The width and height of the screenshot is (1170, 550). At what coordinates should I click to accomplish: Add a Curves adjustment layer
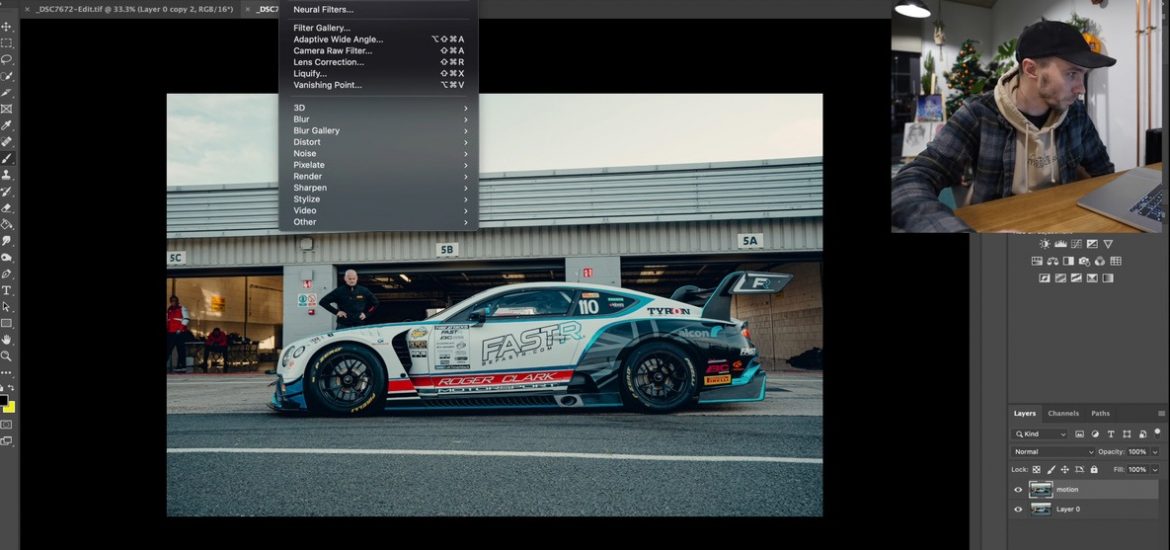pos(1076,244)
